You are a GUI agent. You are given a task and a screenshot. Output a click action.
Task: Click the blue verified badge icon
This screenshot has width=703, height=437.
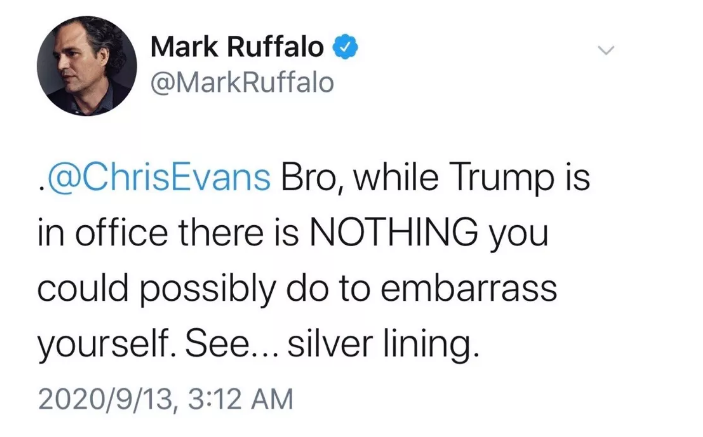tap(345, 47)
